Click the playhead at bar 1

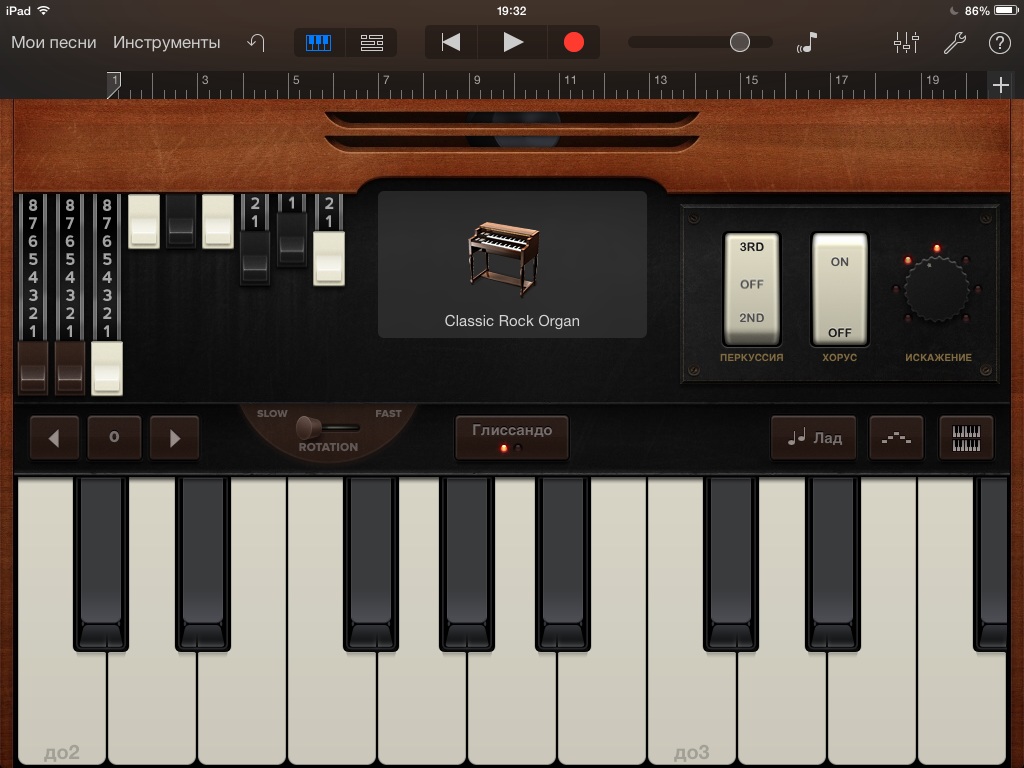click(114, 85)
